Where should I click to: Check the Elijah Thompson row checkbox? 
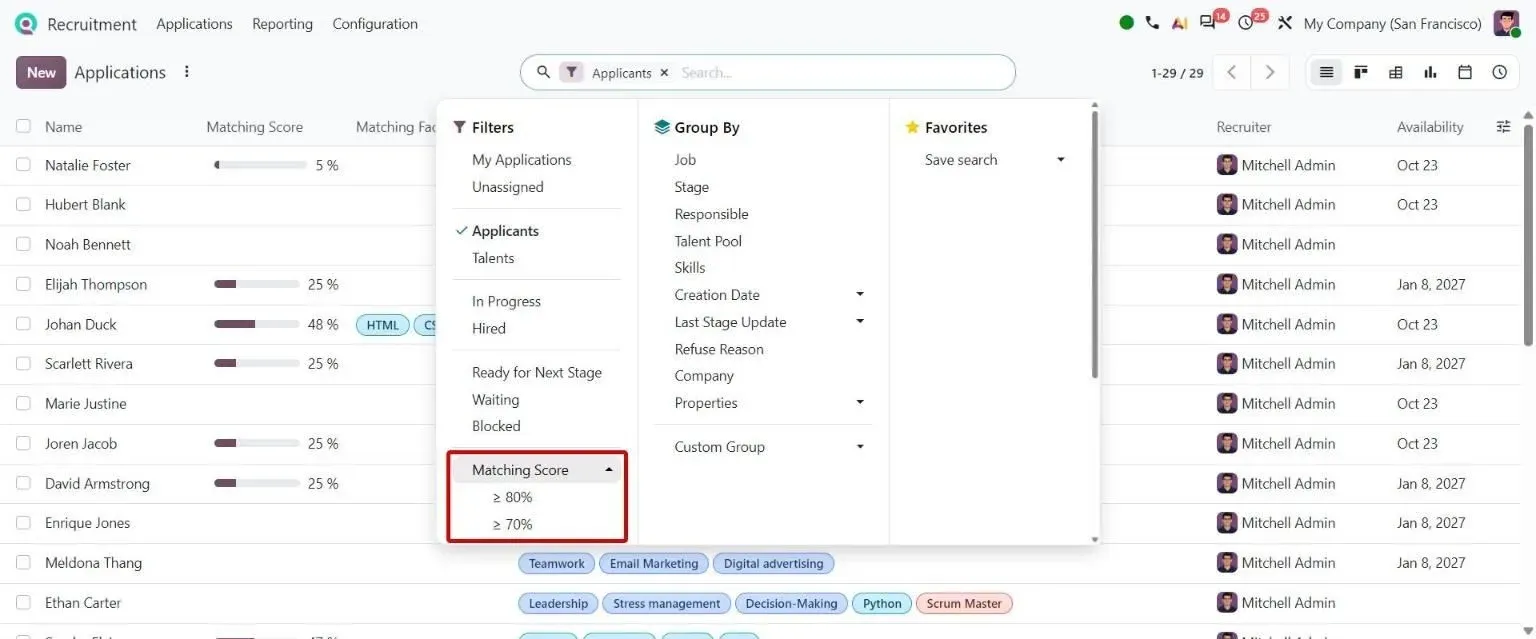tap(23, 284)
